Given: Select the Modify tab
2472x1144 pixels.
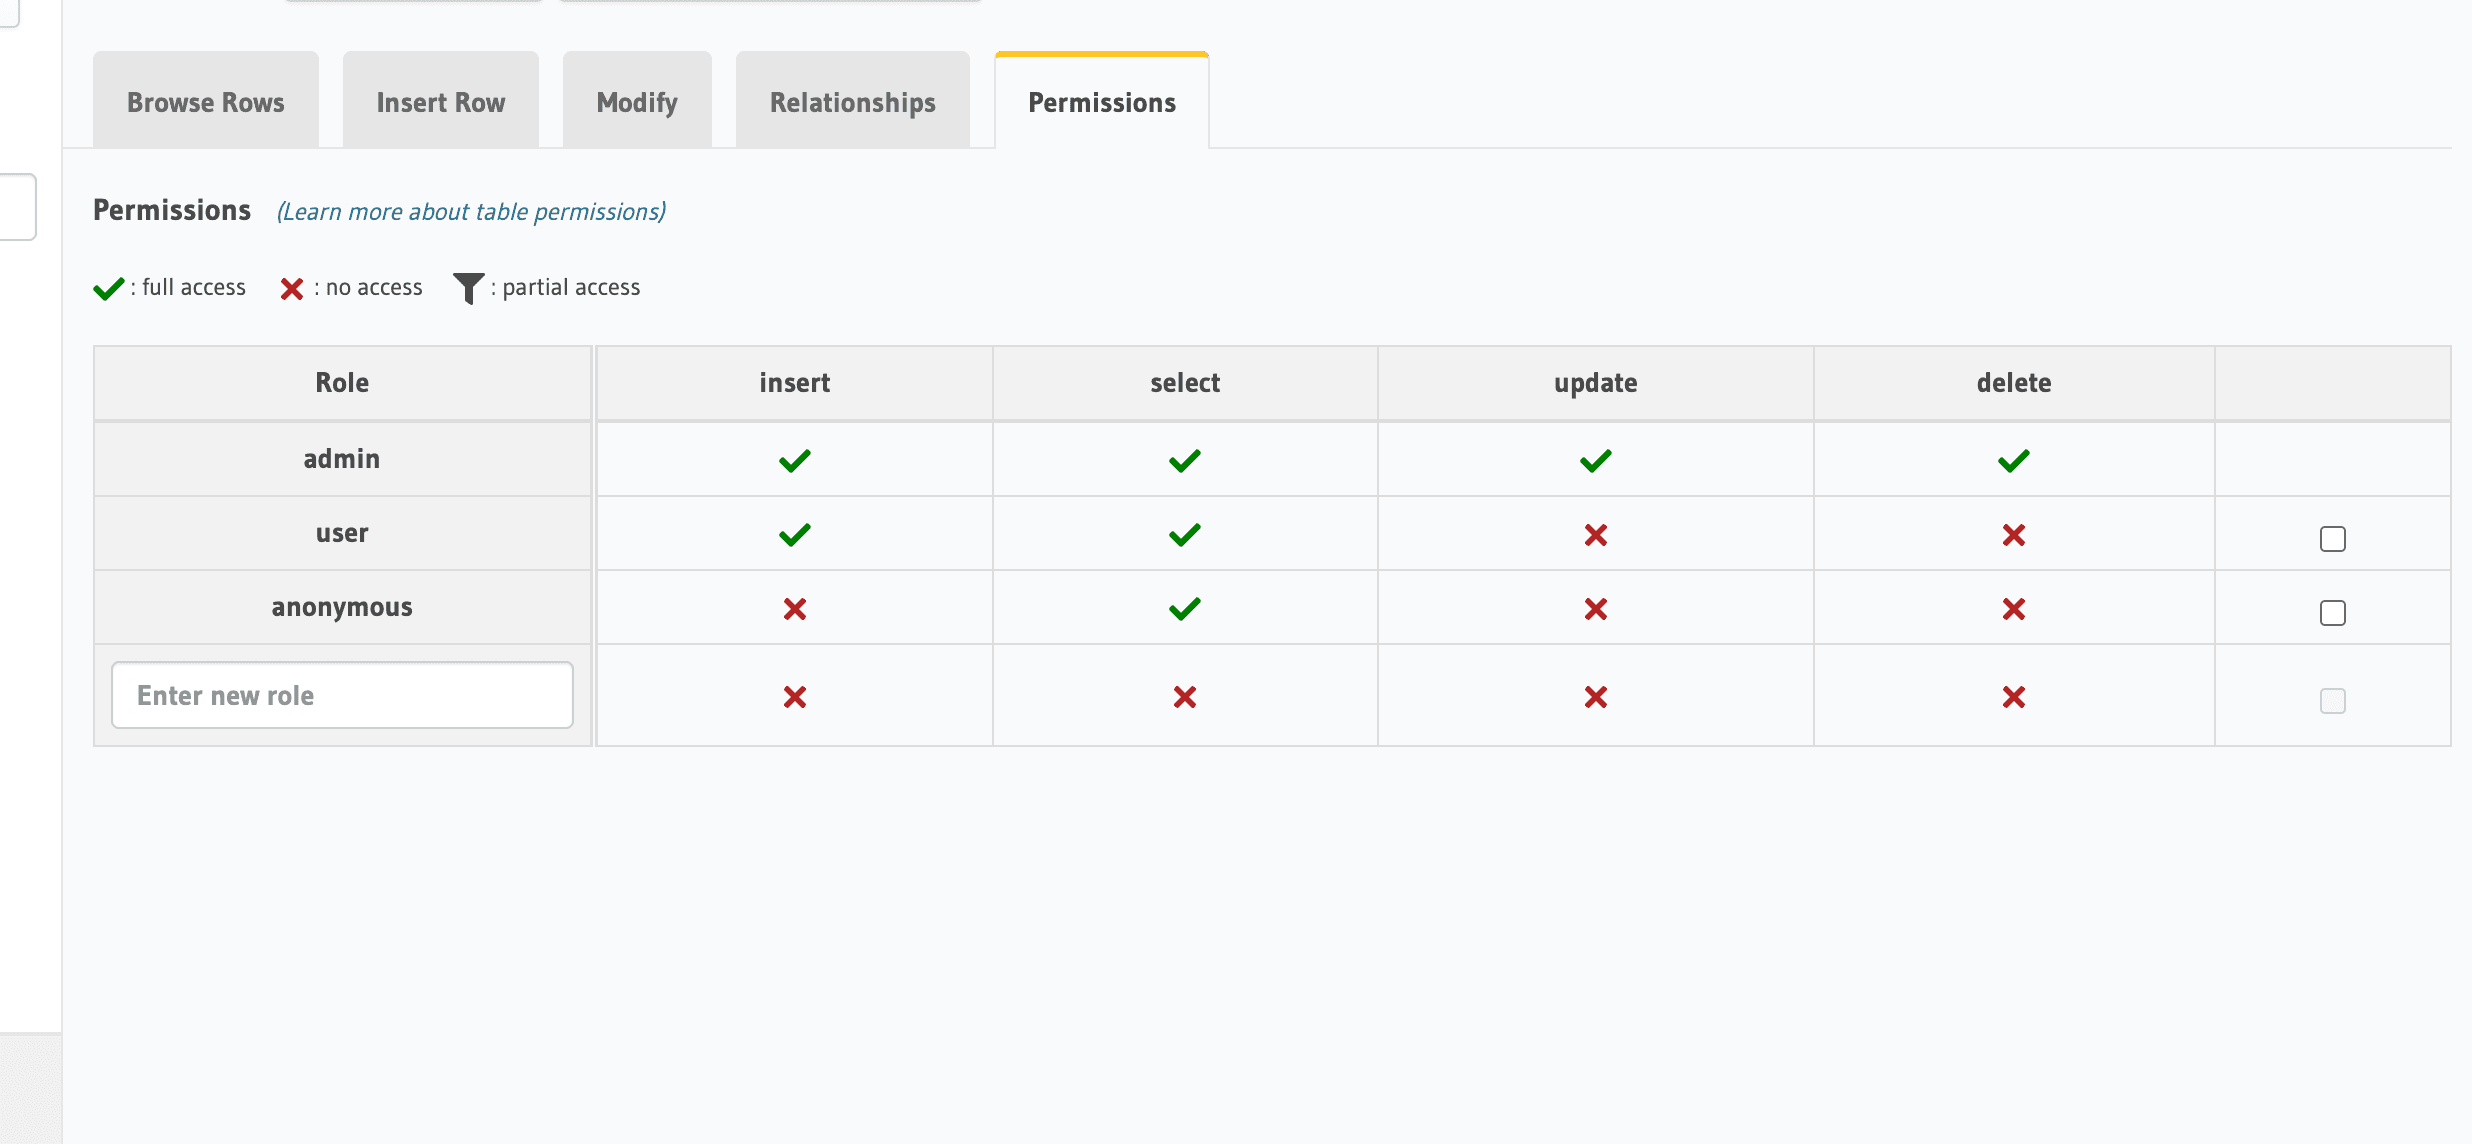Looking at the screenshot, I should pos(636,100).
